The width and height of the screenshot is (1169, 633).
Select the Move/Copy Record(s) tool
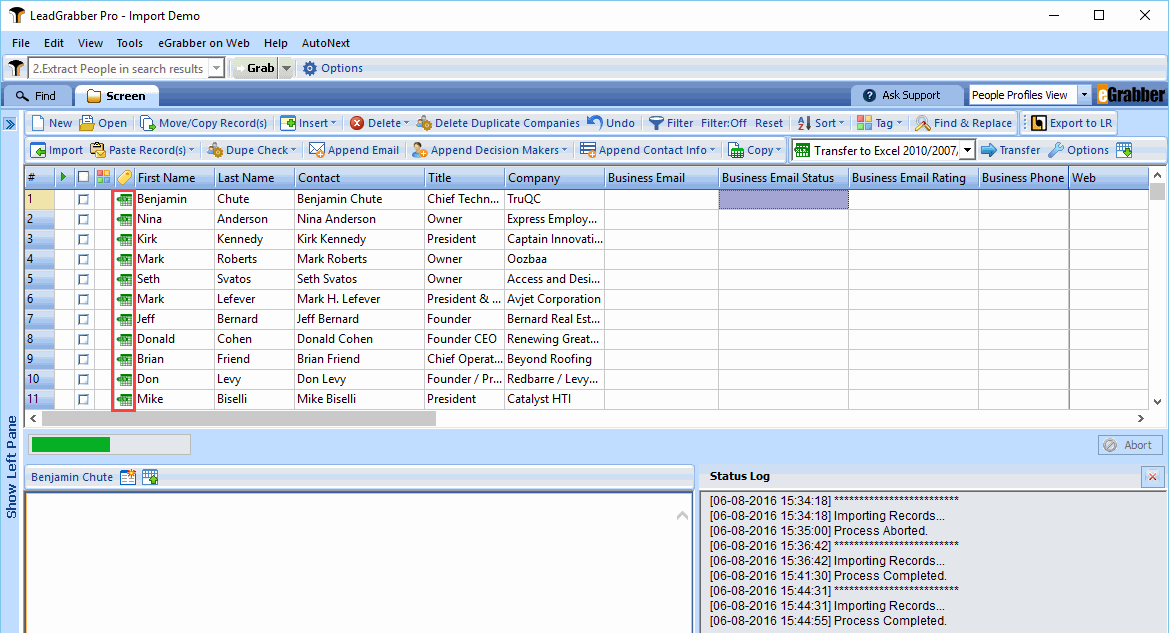pos(204,123)
